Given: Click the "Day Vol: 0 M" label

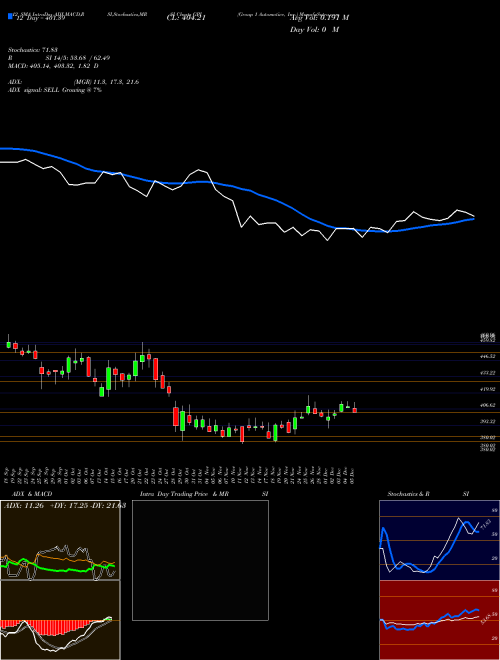Looking at the screenshot, I should point(314,30).
